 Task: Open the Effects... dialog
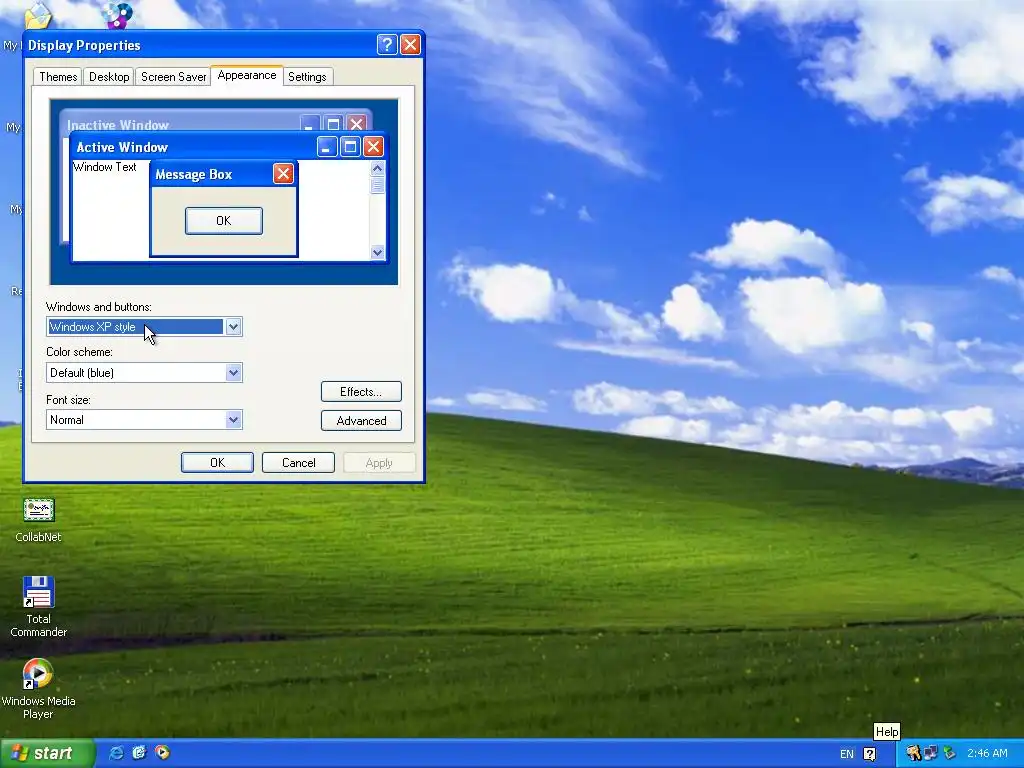361,392
